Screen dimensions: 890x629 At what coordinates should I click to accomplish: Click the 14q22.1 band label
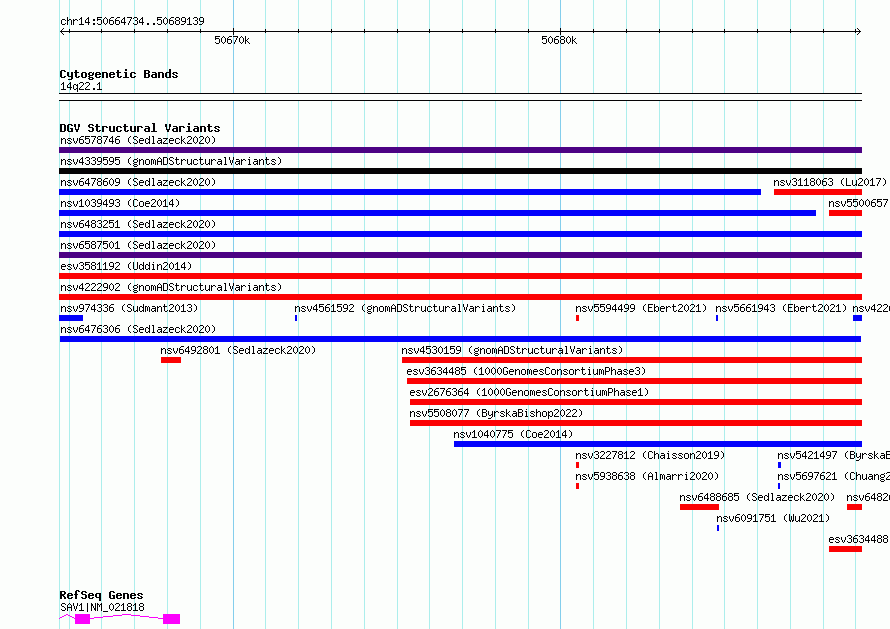pos(81,86)
